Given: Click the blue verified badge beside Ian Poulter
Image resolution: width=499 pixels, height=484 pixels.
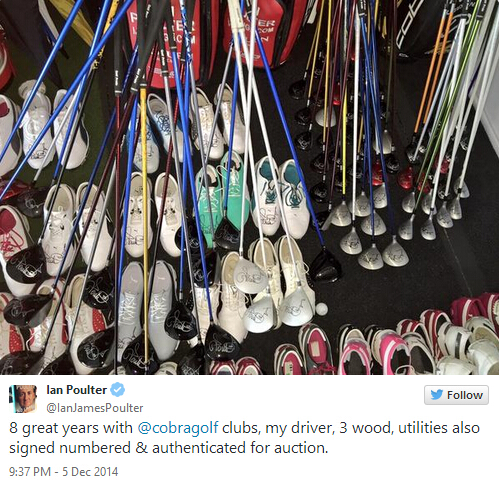Looking at the screenshot, I should click(x=117, y=390).
